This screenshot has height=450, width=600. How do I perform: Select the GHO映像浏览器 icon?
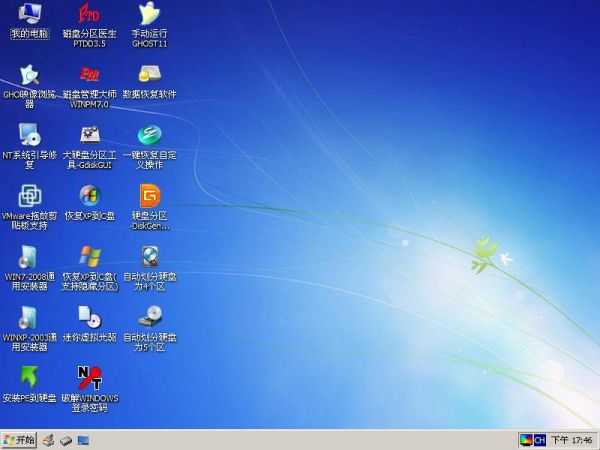point(29,75)
